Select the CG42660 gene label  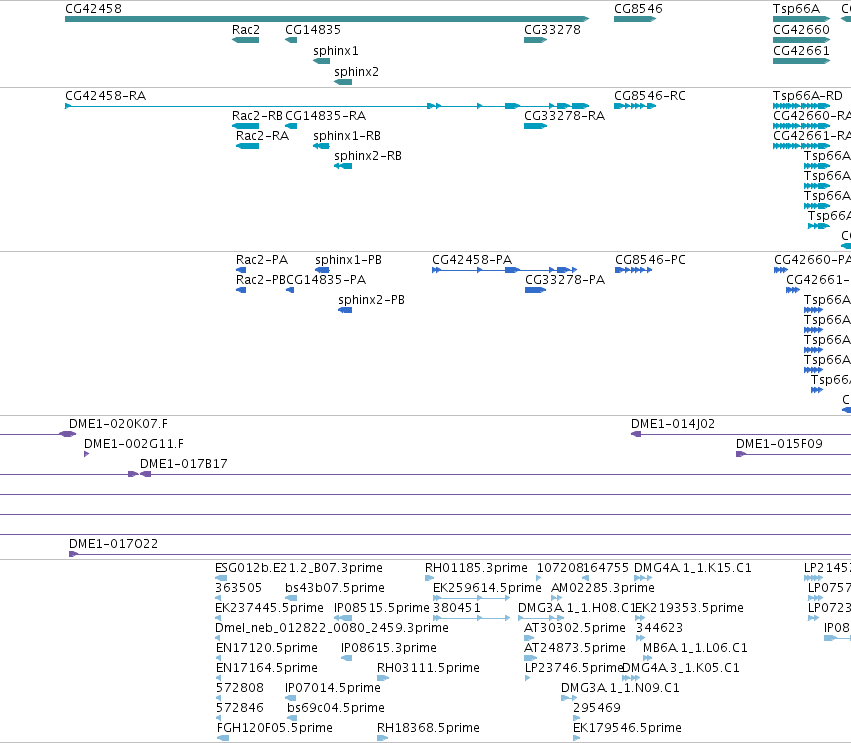pyautogui.click(x=801, y=30)
